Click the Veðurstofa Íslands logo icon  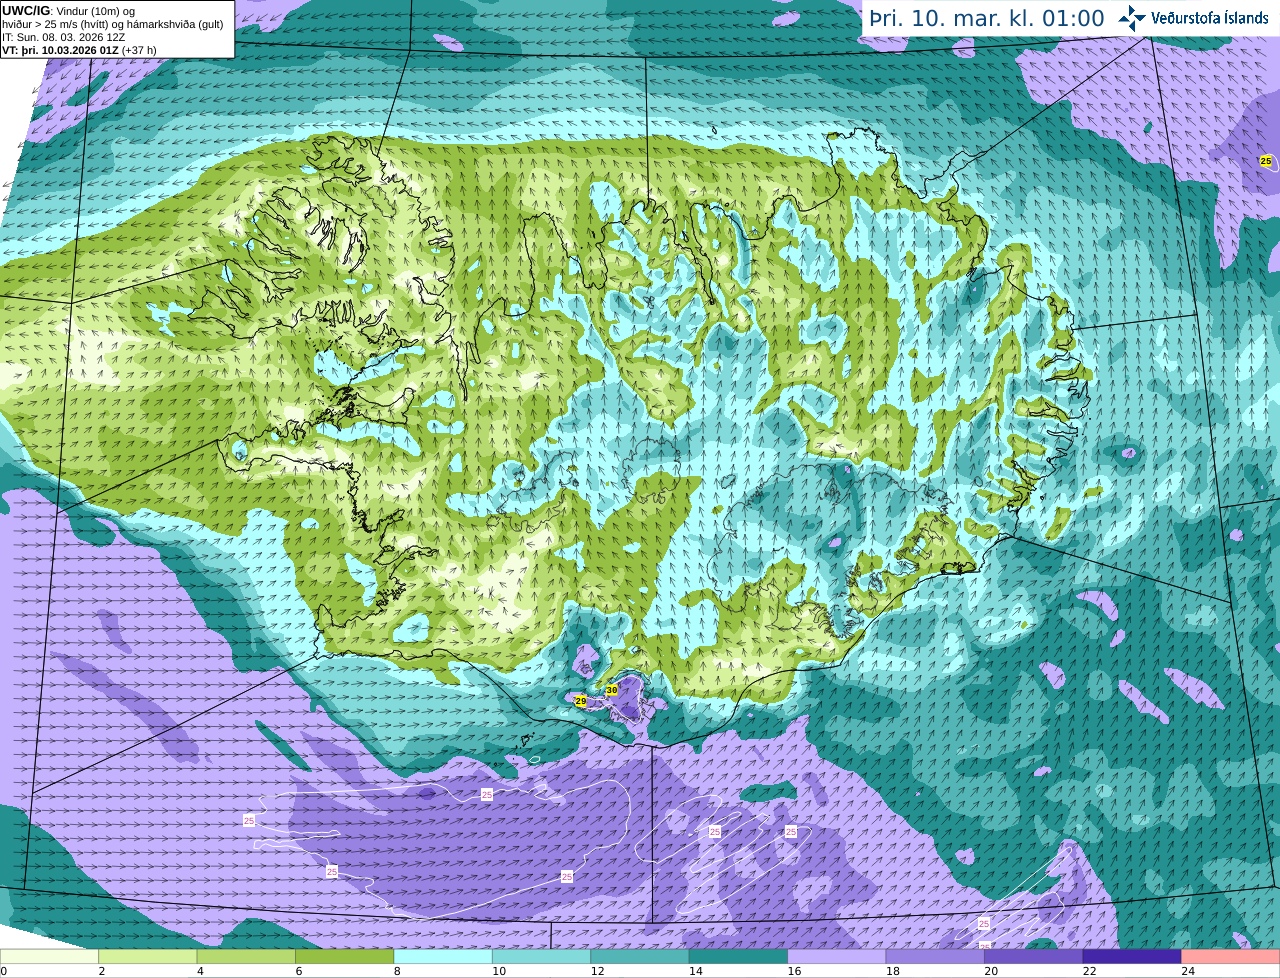[x=1131, y=18]
